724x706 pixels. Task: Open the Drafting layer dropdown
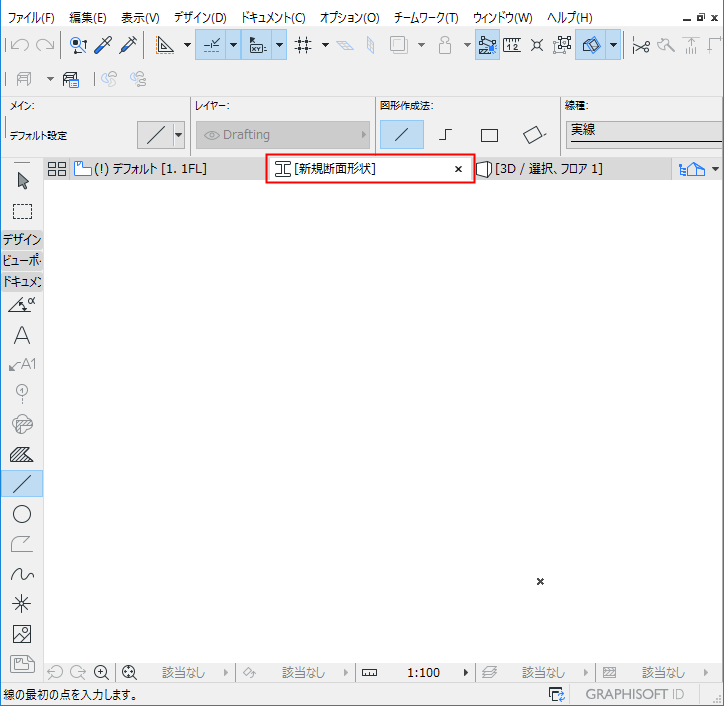pos(283,135)
